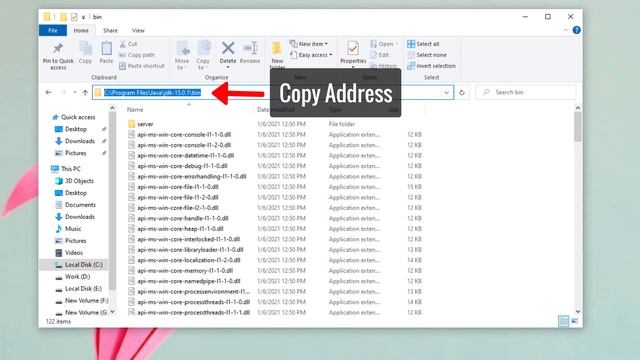
Task: Select This PC in navigation pane
Action: [66, 169]
